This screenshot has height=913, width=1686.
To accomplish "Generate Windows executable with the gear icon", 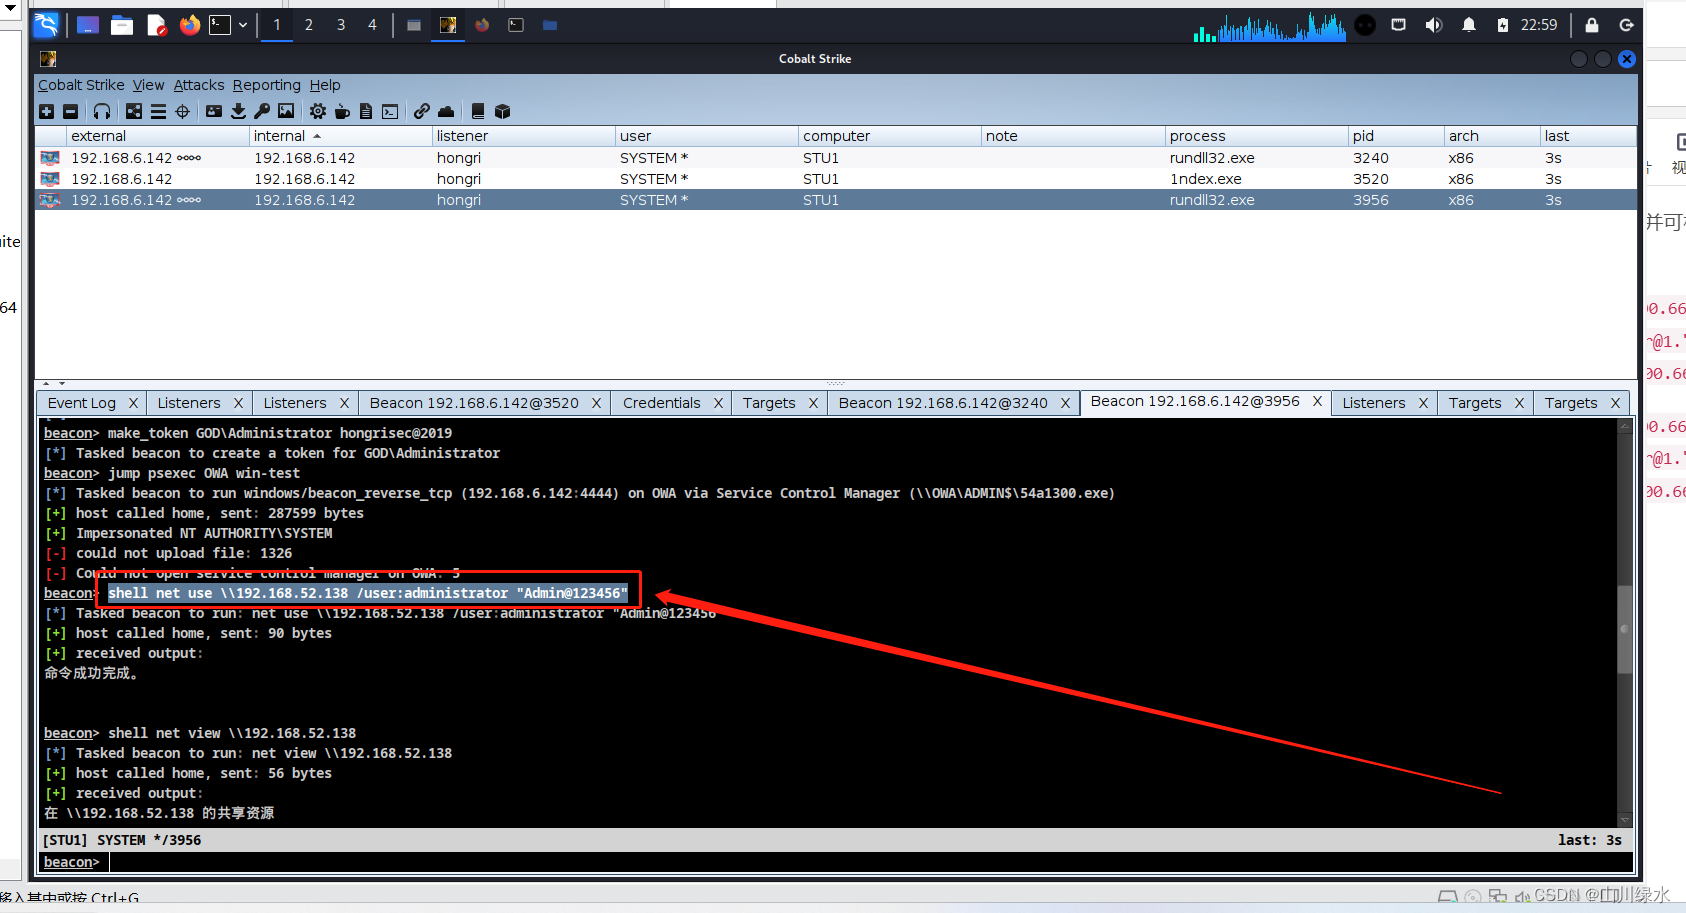I will tap(318, 111).
